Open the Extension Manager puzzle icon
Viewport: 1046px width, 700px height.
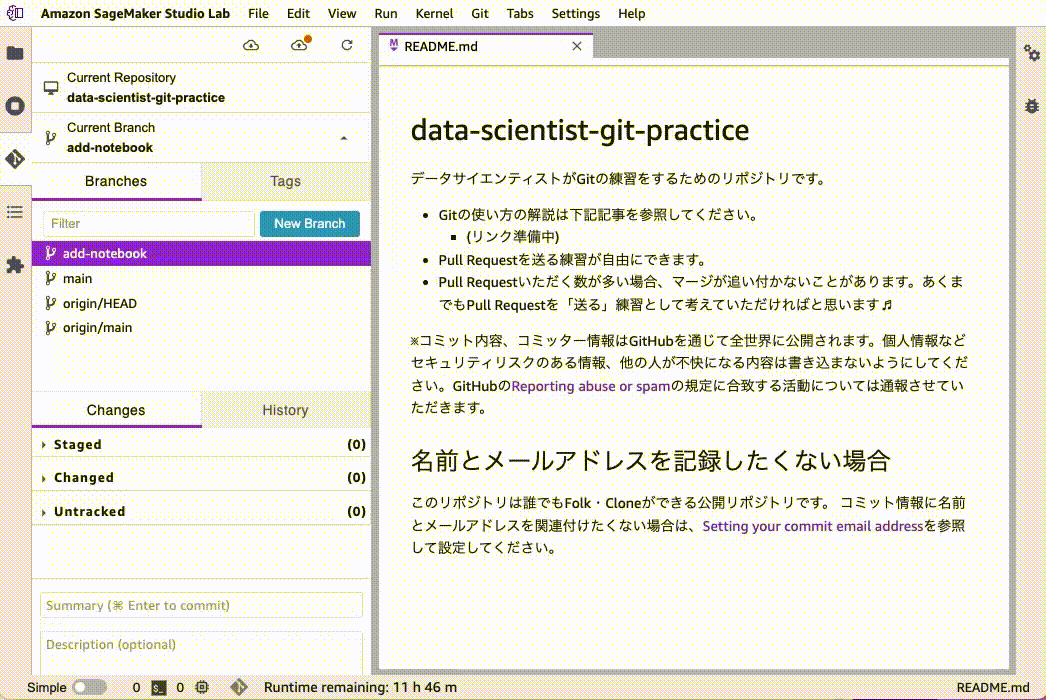15,265
